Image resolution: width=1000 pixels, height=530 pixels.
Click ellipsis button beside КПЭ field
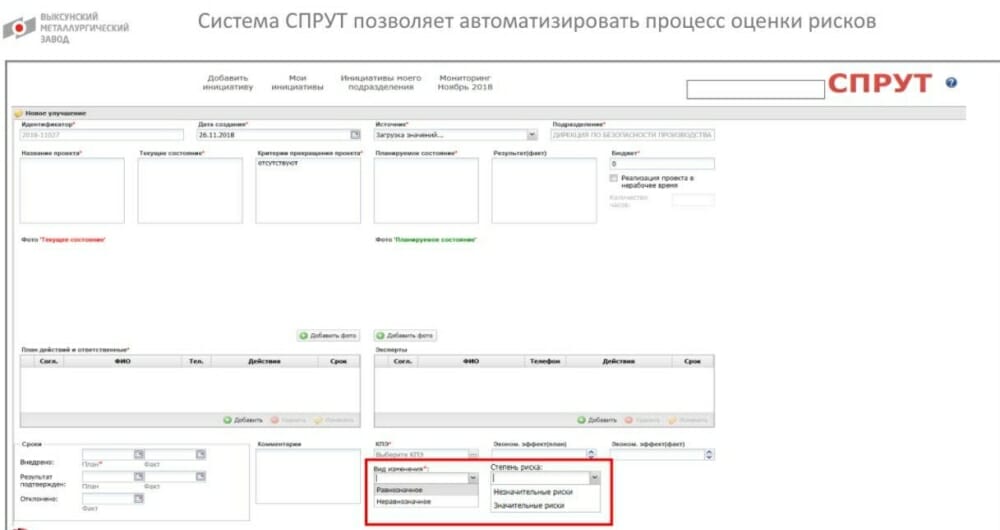[473, 454]
